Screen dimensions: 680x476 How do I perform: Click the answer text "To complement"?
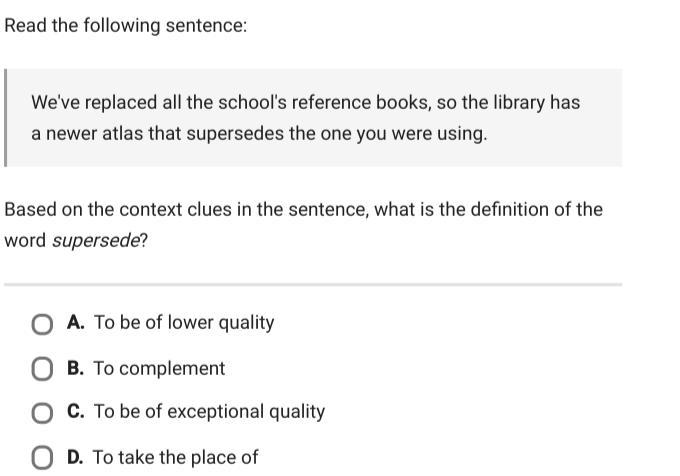point(159,368)
